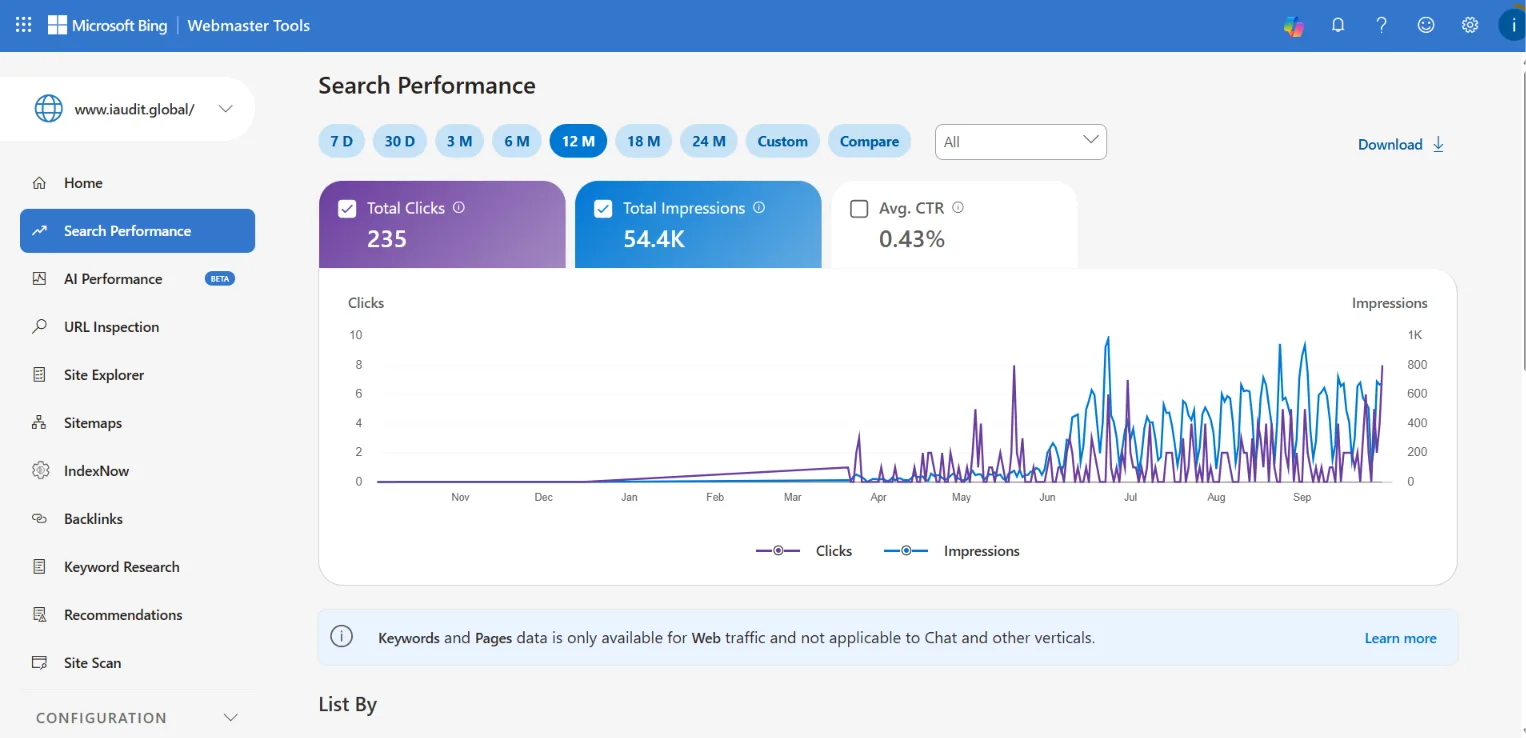Click the Home house icon
The height and width of the screenshot is (738, 1526).
39,183
